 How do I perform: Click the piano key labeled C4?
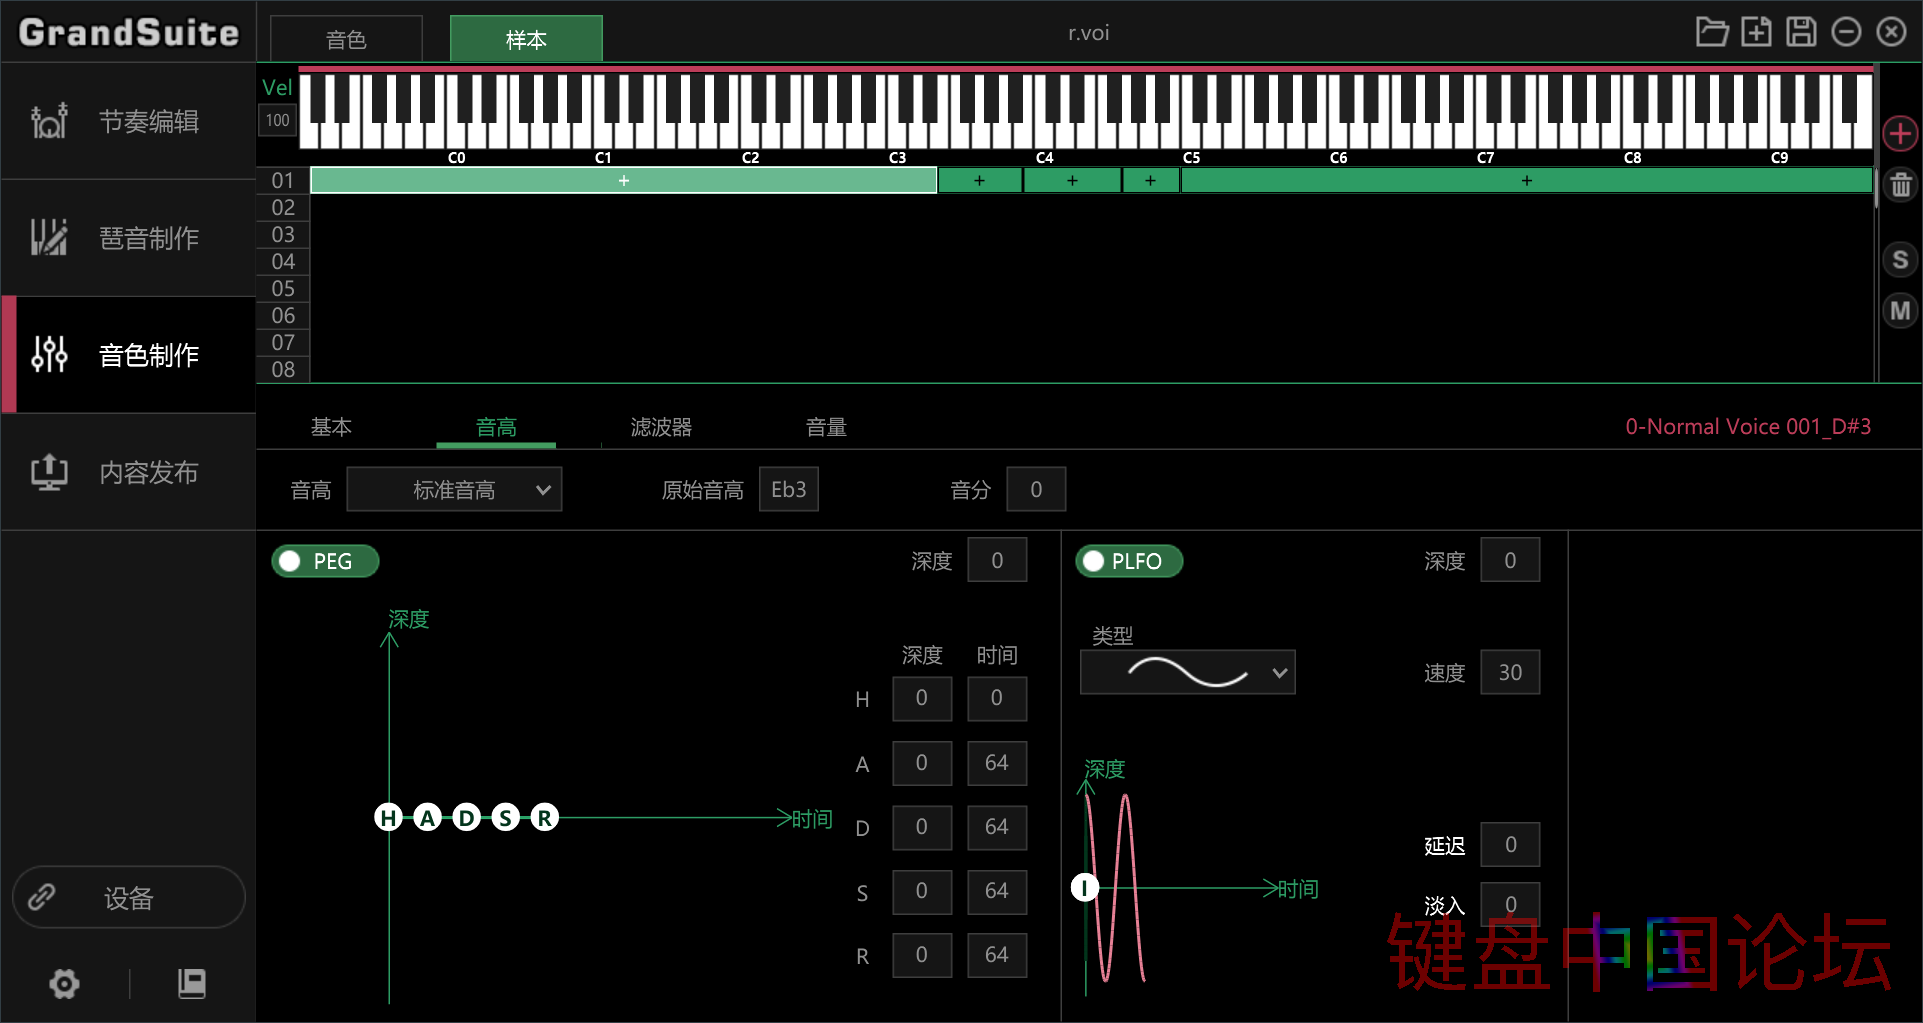[x=1044, y=135]
